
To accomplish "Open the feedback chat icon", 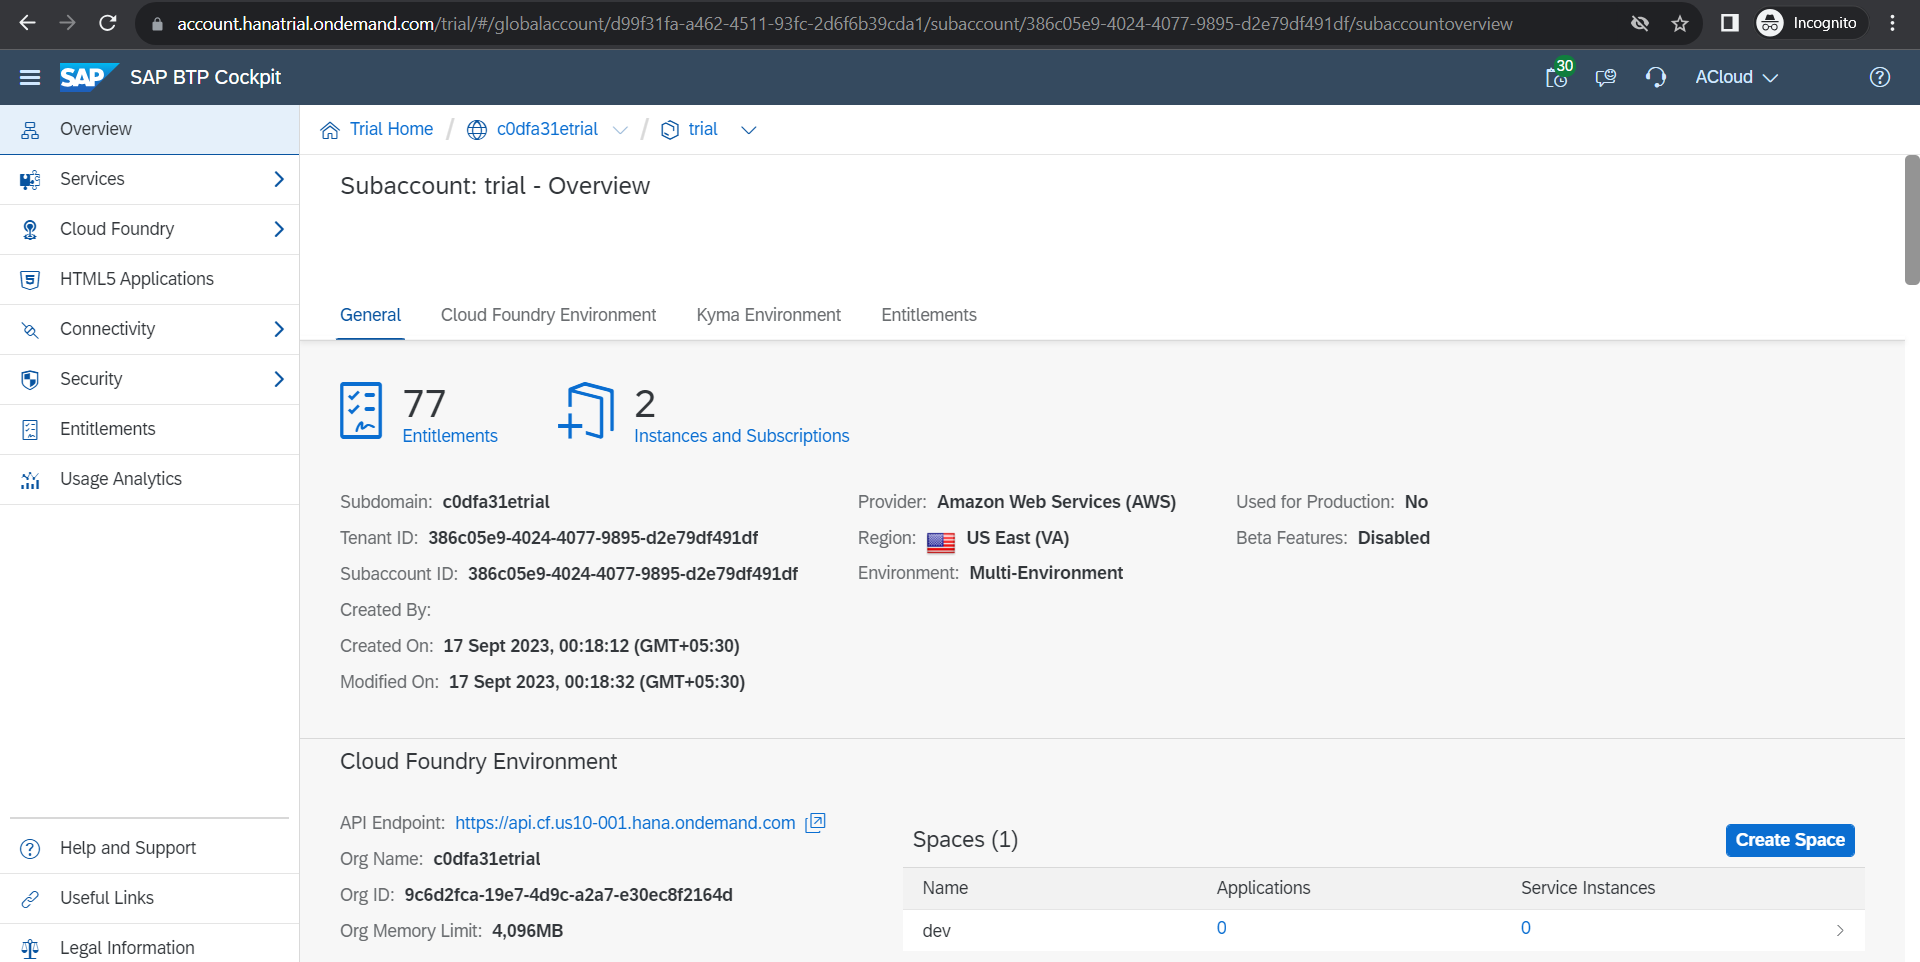I will (x=1606, y=77).
